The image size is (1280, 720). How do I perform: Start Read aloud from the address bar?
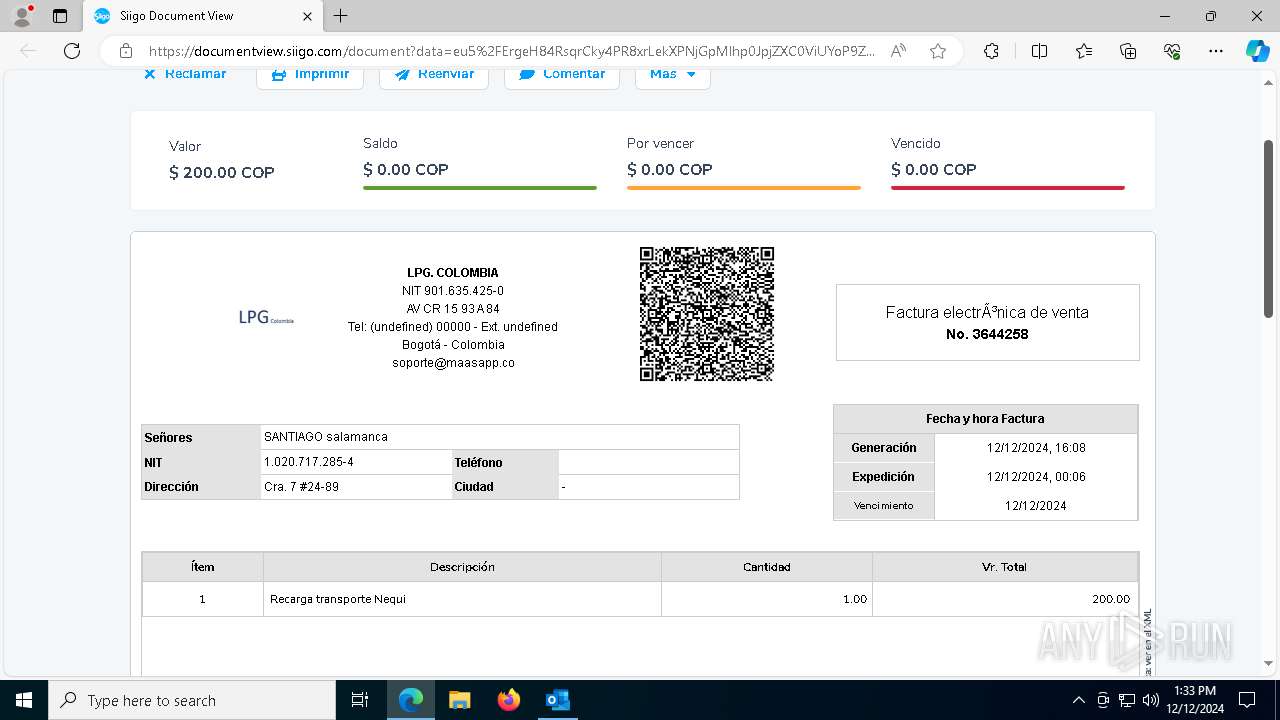(x=898, y=51)
